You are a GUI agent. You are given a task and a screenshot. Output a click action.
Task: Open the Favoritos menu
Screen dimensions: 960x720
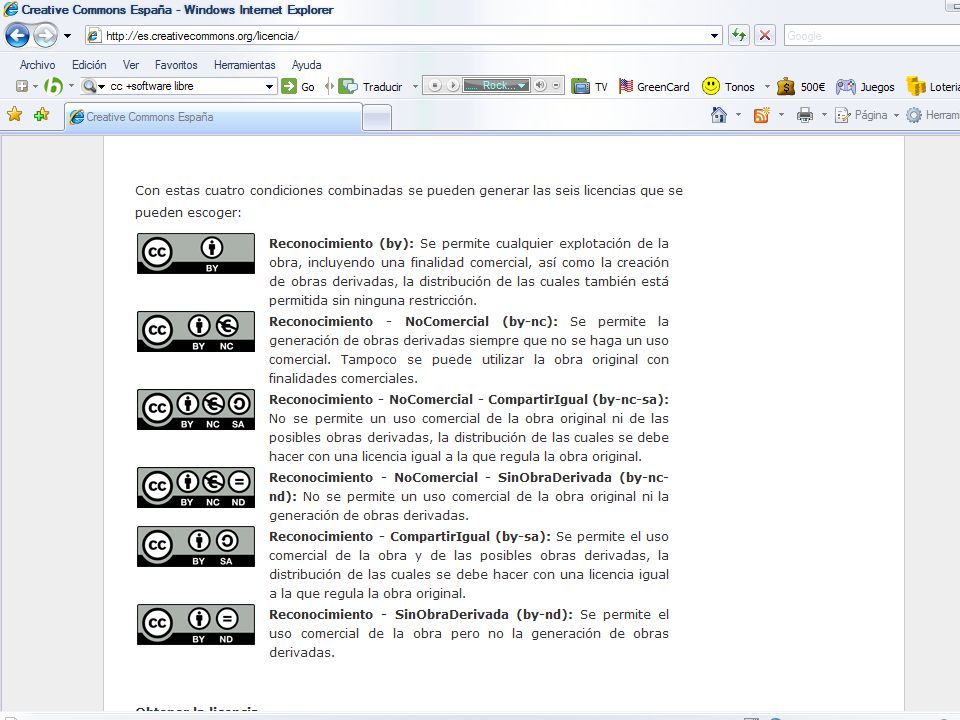pyautogui.click(x=176, y=64)
